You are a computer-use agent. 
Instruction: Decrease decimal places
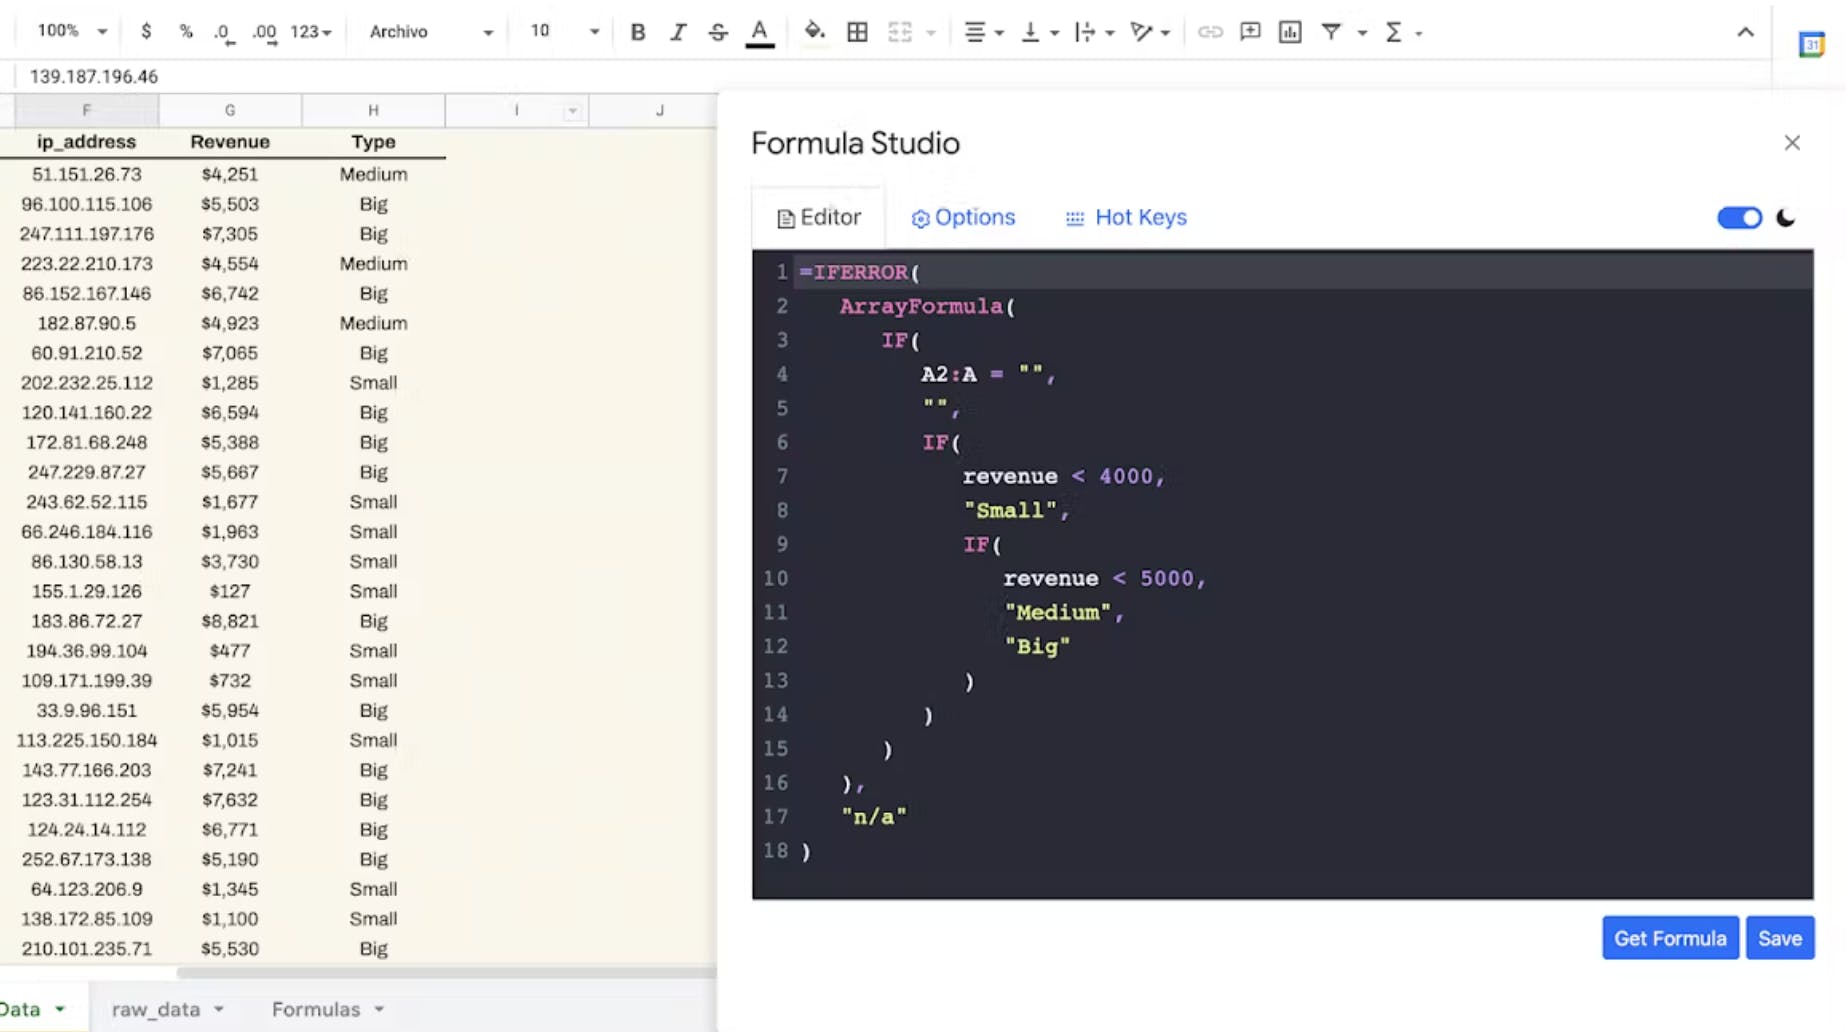224,32
